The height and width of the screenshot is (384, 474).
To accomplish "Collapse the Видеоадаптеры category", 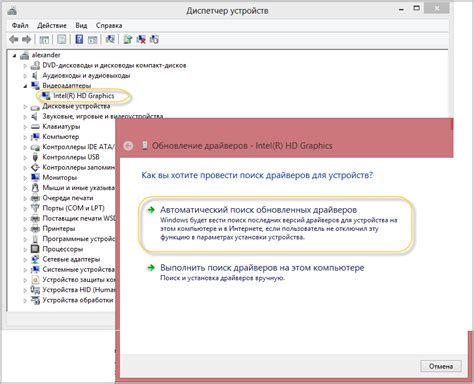I will tap(25, 86).
